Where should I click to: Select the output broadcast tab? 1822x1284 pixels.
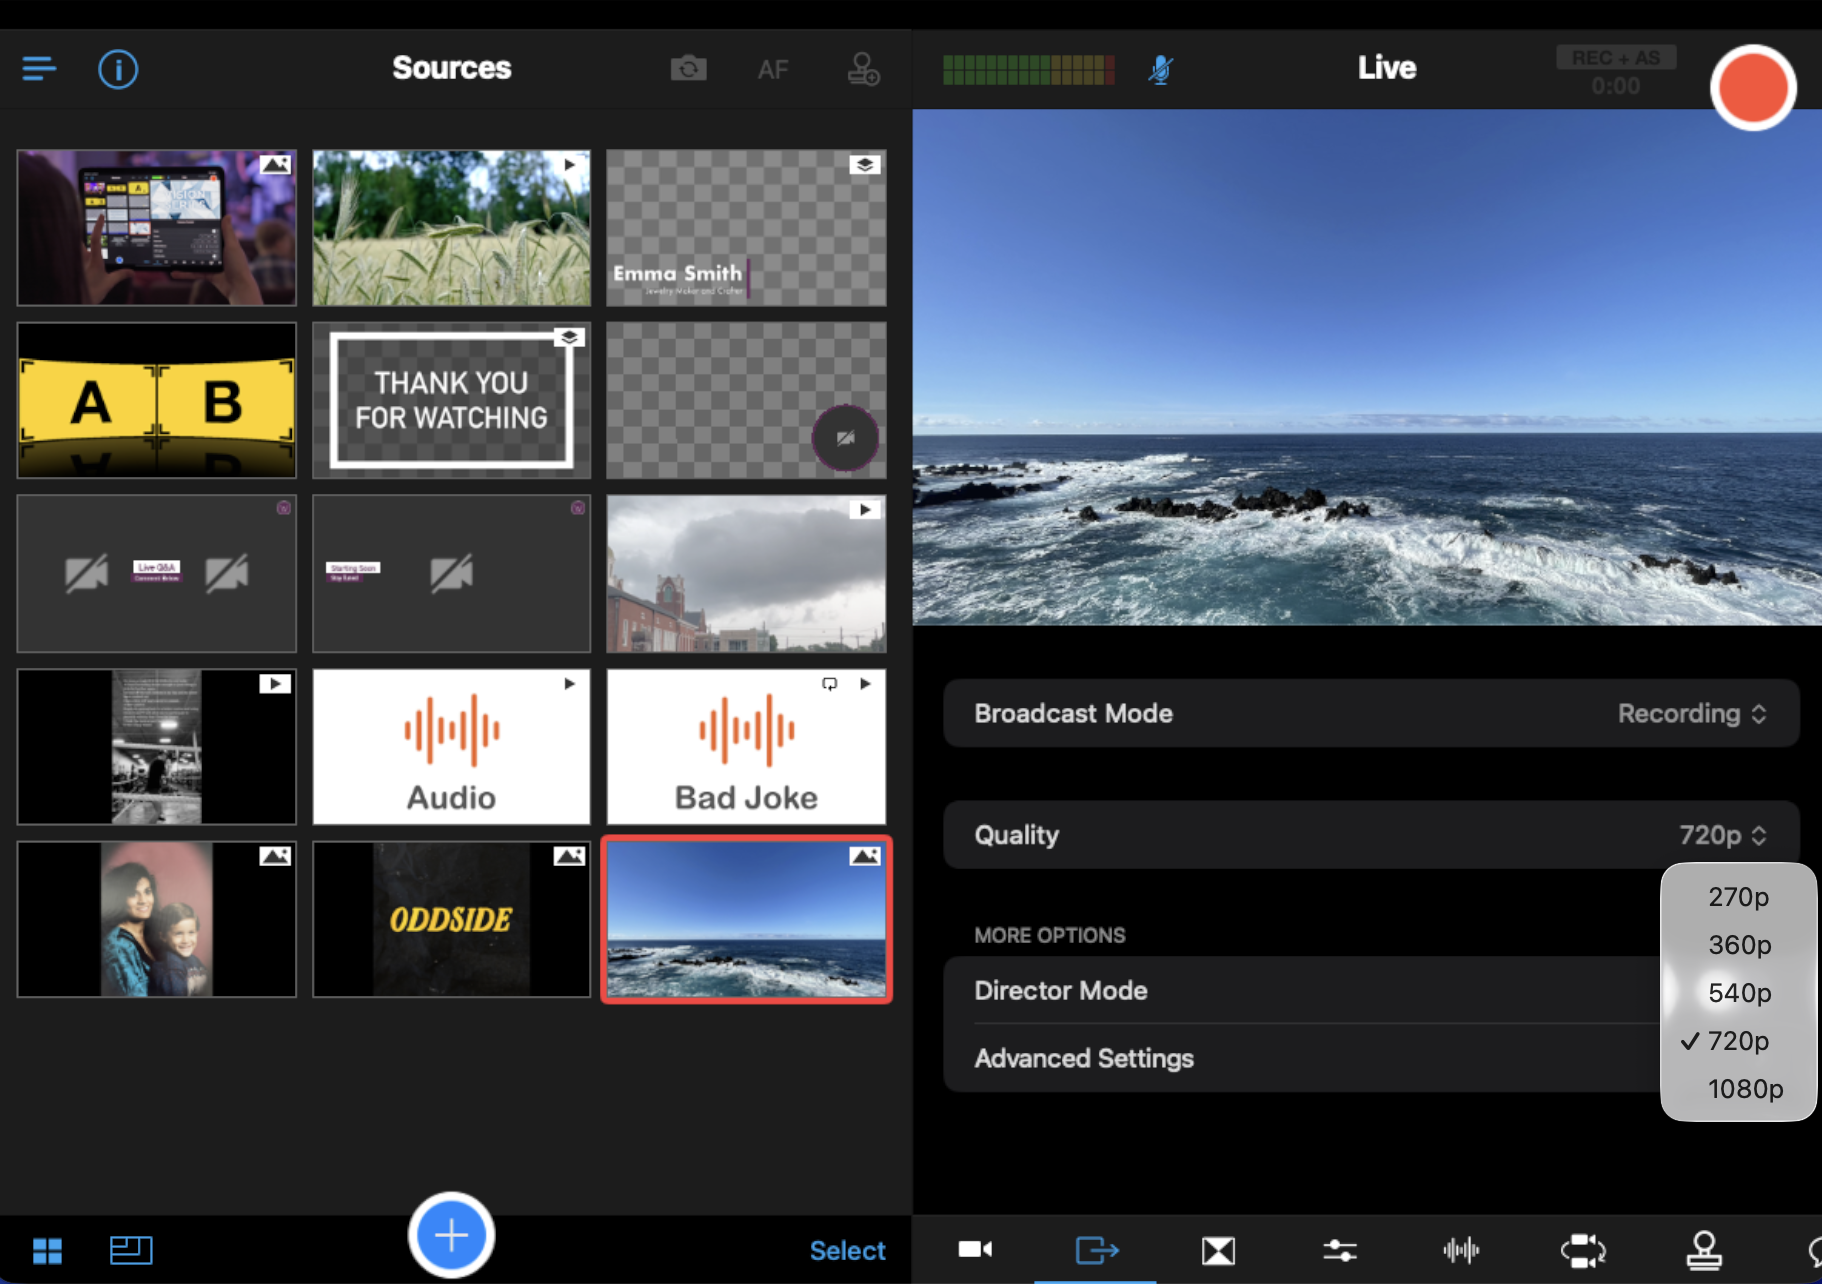(1096, 1250)
